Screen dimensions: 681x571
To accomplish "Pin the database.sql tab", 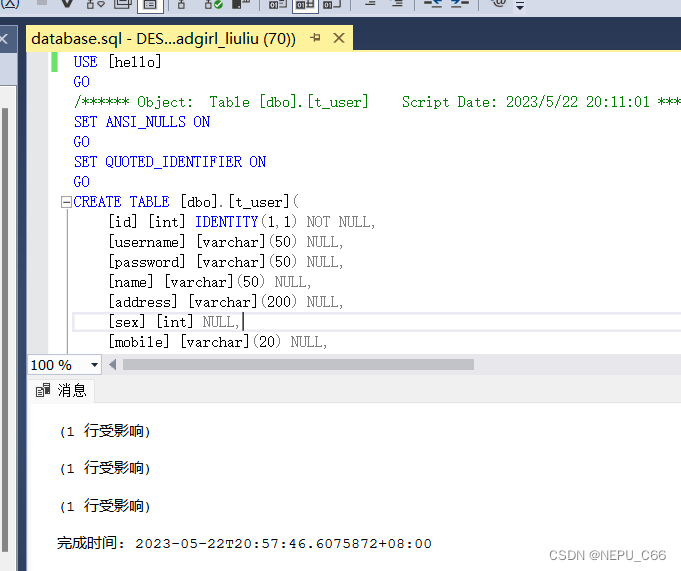I will pyautogui.click(x=315, y=39).
